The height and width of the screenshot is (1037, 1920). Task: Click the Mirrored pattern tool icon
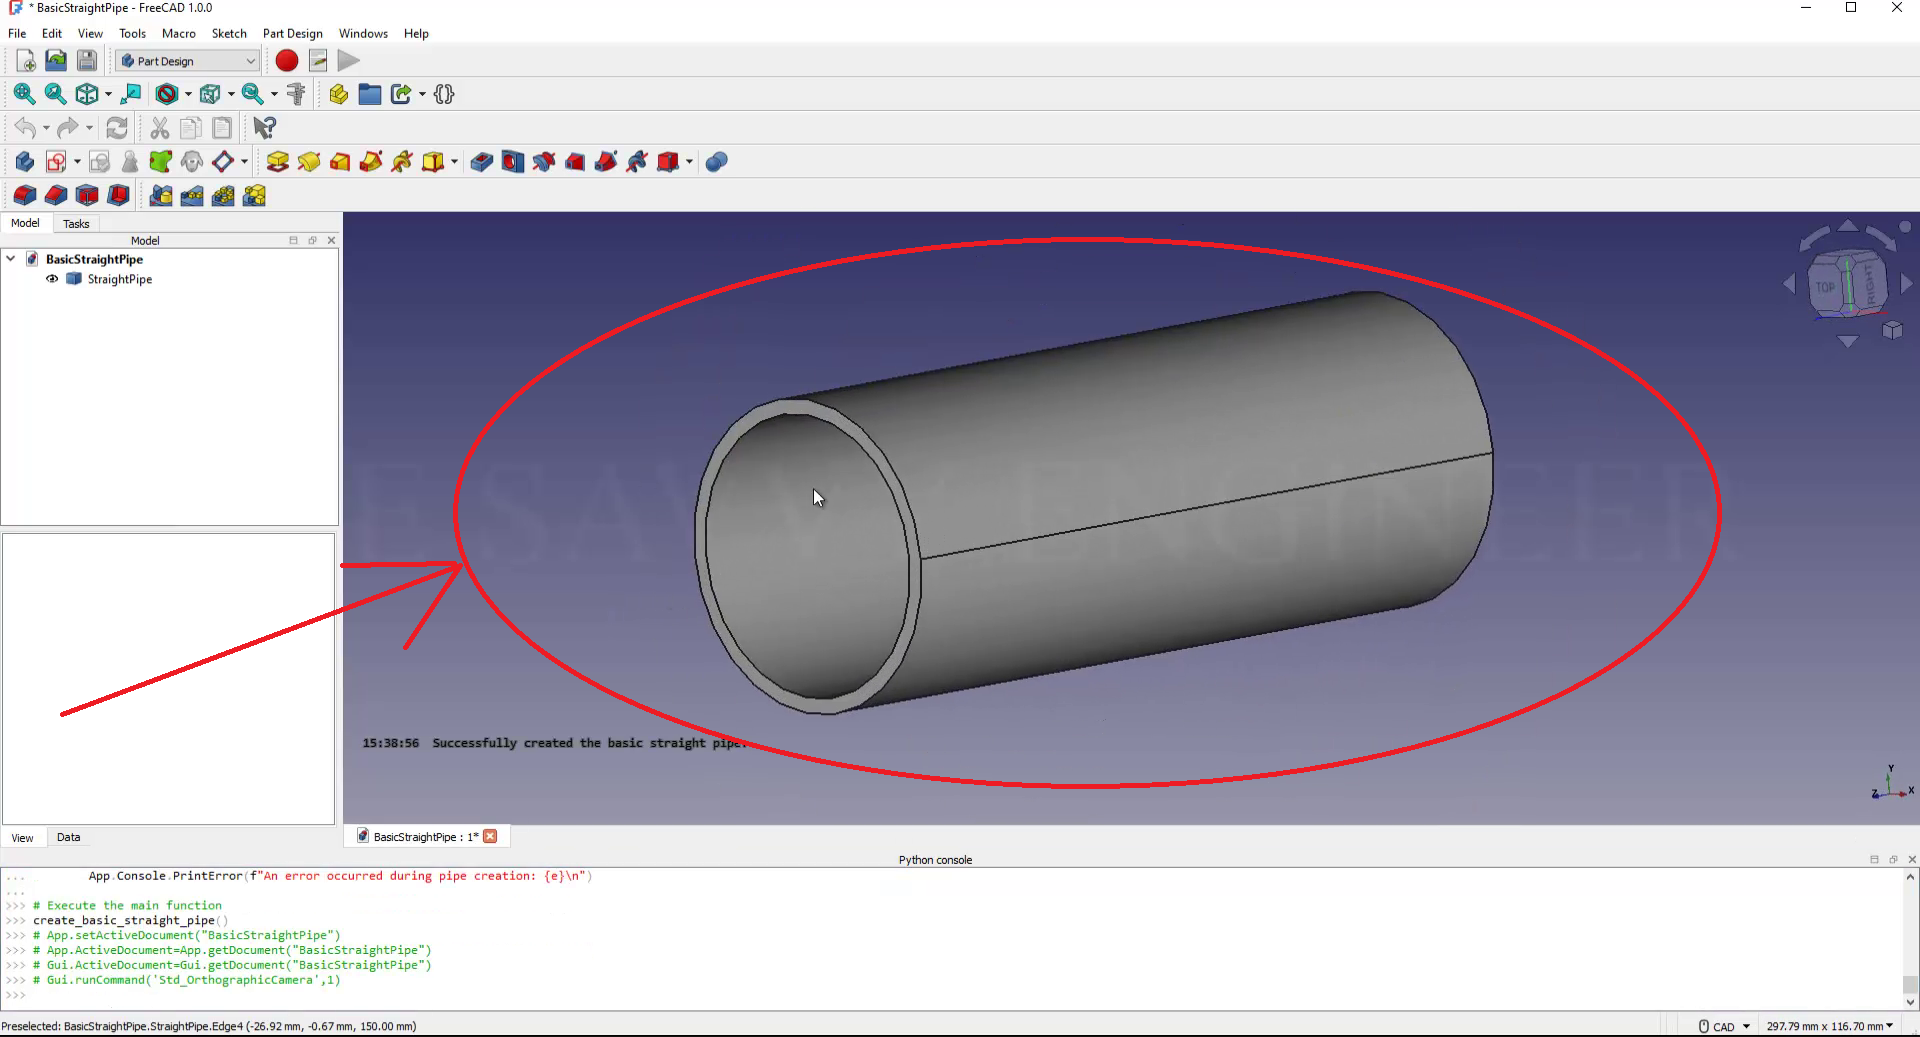coord(161,196)
